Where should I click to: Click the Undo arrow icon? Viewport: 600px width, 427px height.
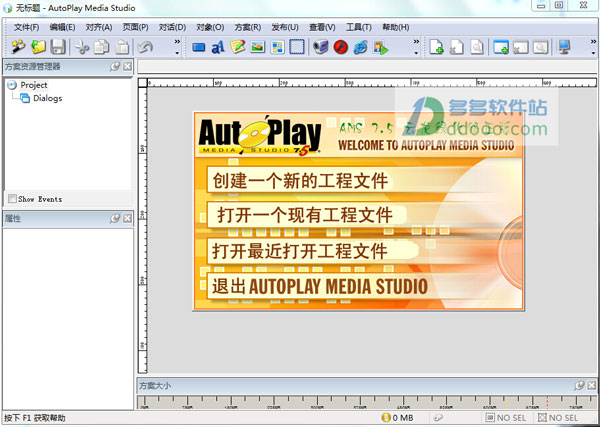coord(145,47)
